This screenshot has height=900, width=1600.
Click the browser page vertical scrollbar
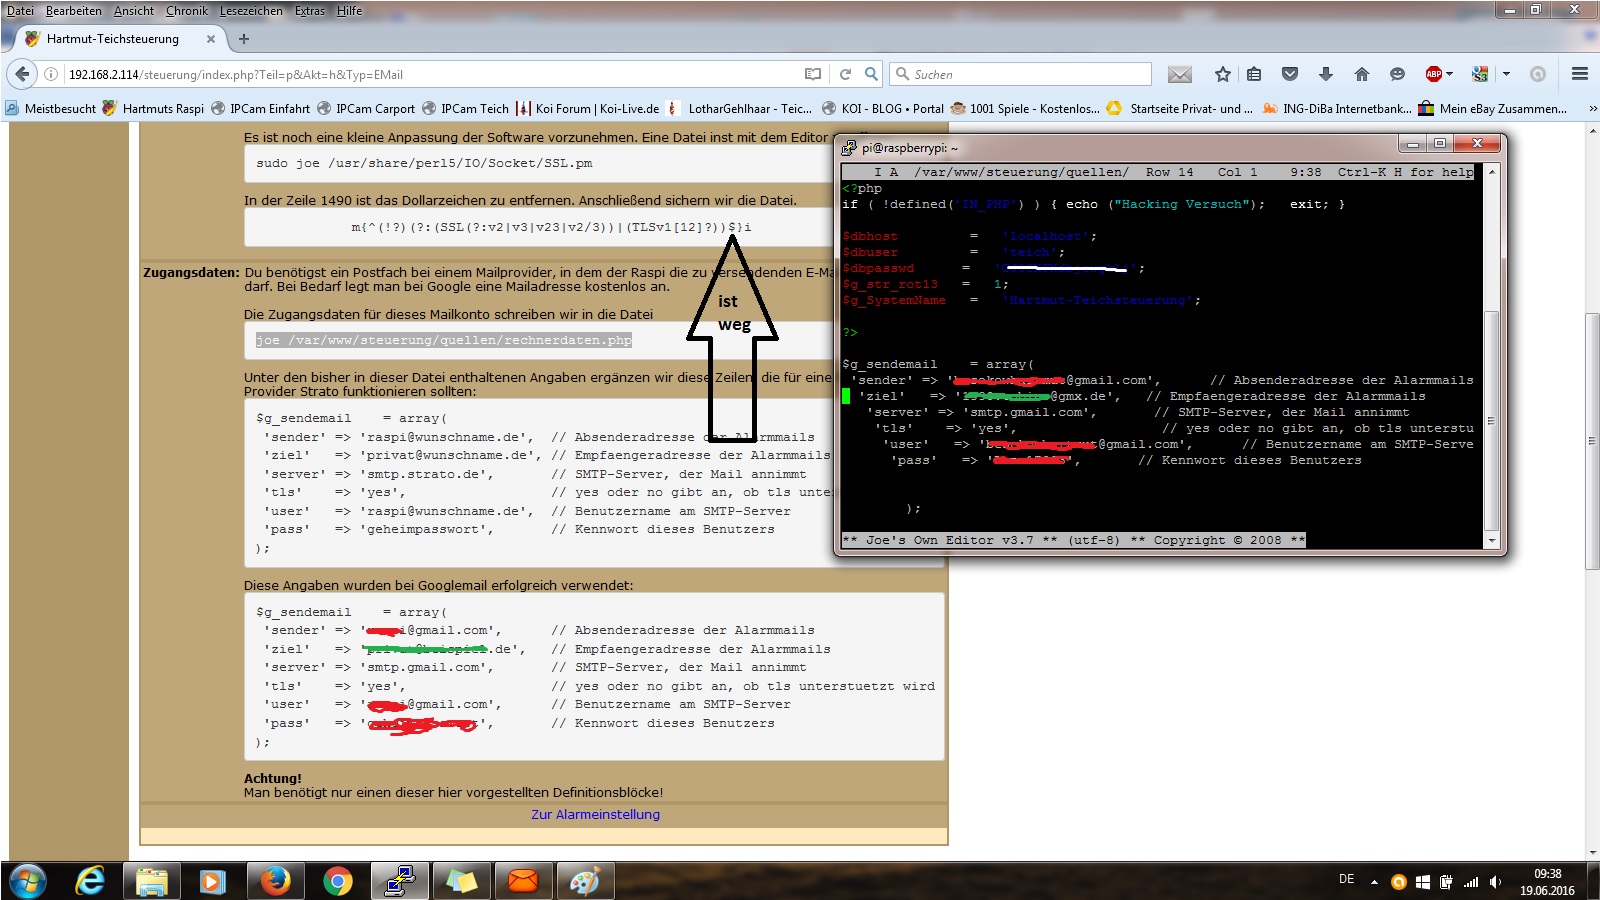1592,440
